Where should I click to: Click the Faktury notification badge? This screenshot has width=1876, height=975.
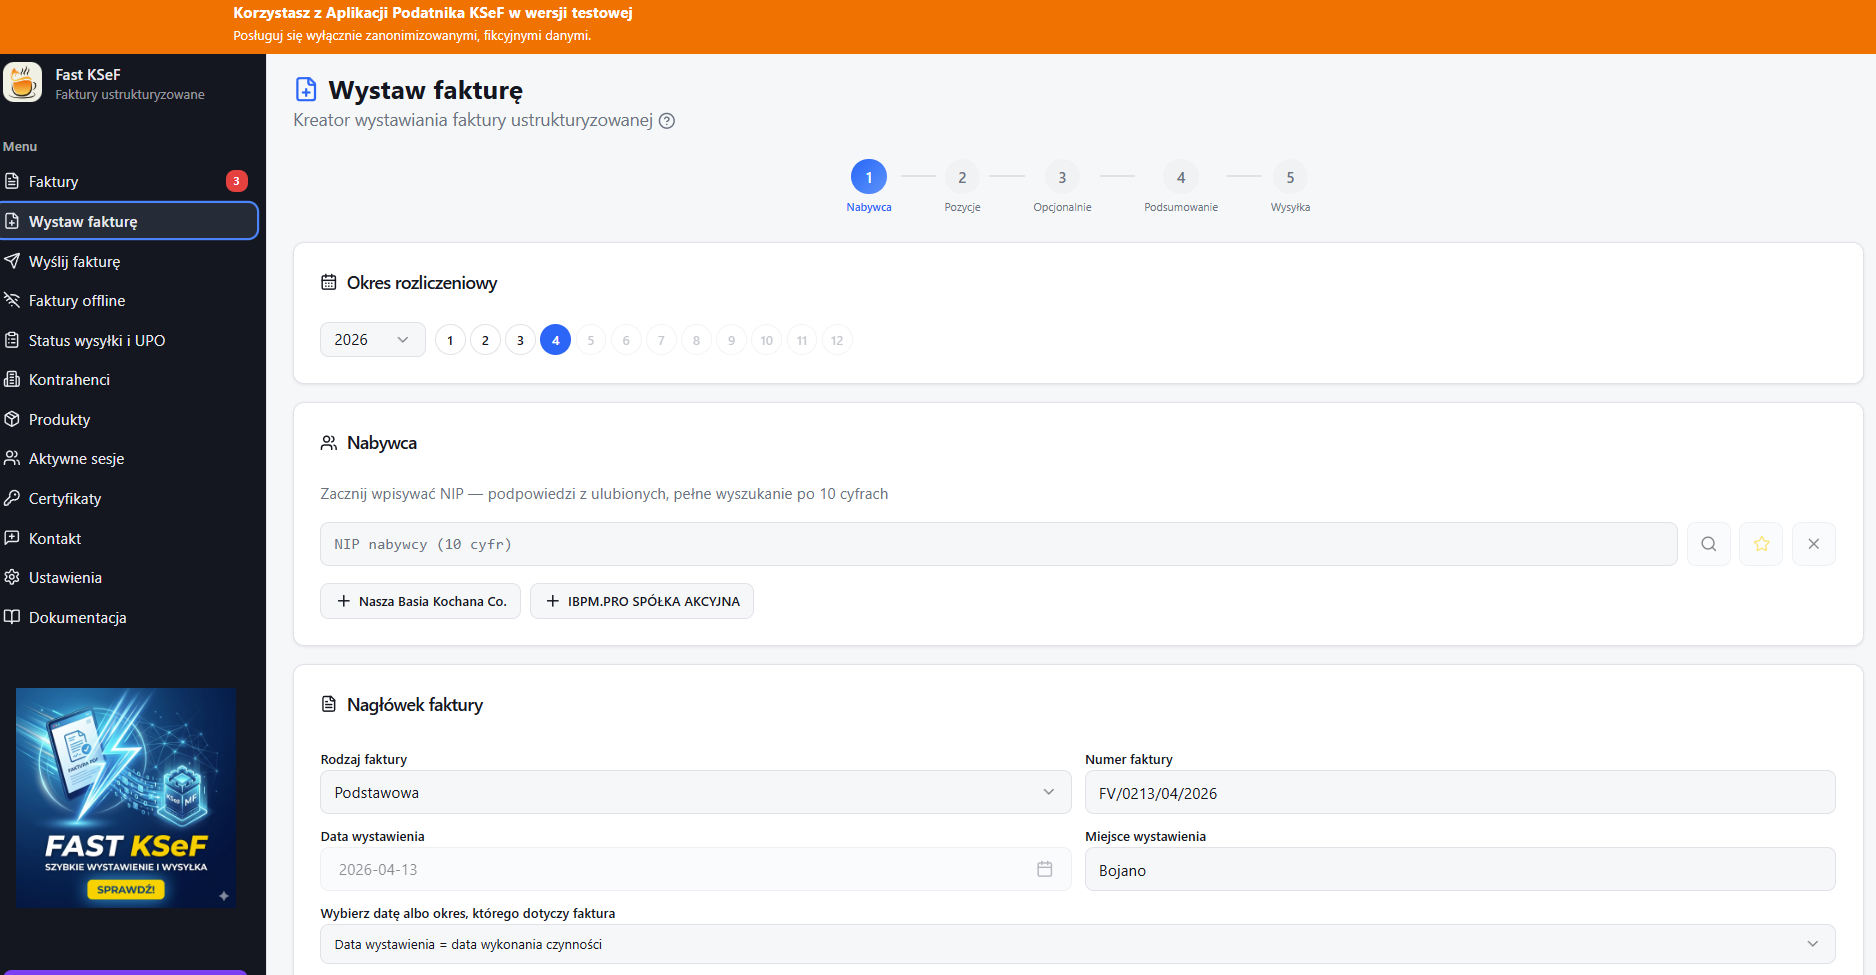tap(236, 181)
